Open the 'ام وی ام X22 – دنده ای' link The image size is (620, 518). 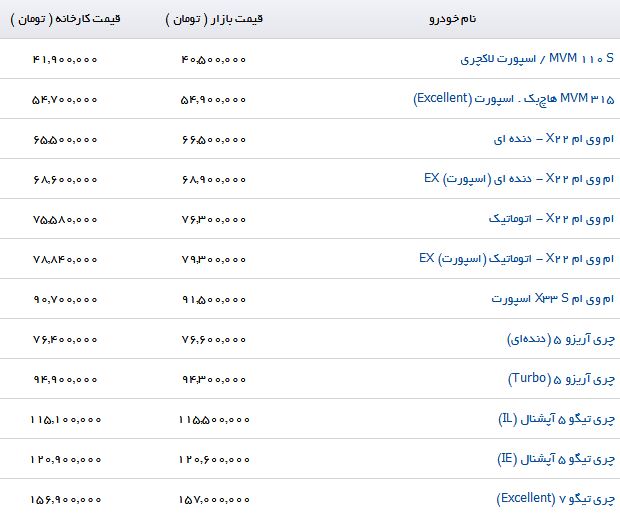click(x=554, y=139)
